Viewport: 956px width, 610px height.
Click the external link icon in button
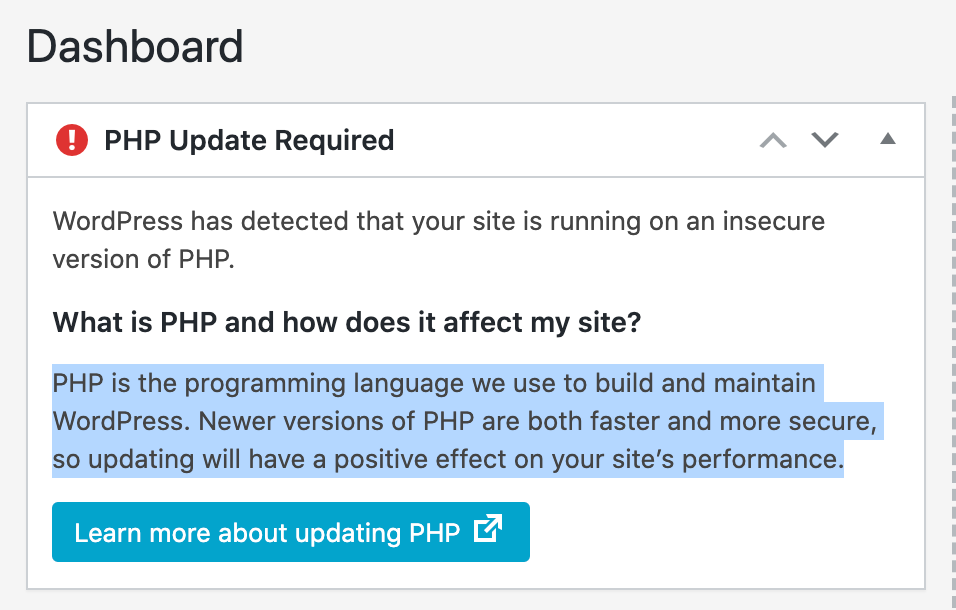coord(487,530)
